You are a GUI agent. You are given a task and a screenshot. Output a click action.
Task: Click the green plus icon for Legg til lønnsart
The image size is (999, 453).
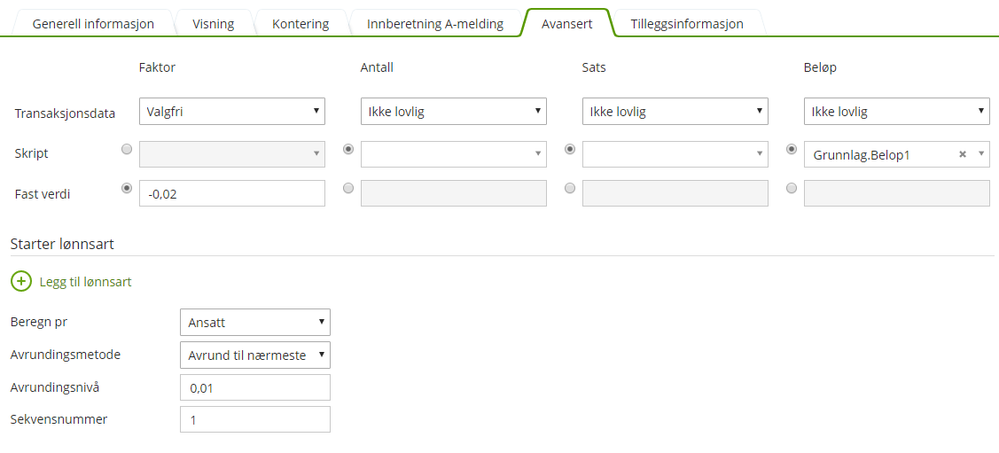point(21,282)
